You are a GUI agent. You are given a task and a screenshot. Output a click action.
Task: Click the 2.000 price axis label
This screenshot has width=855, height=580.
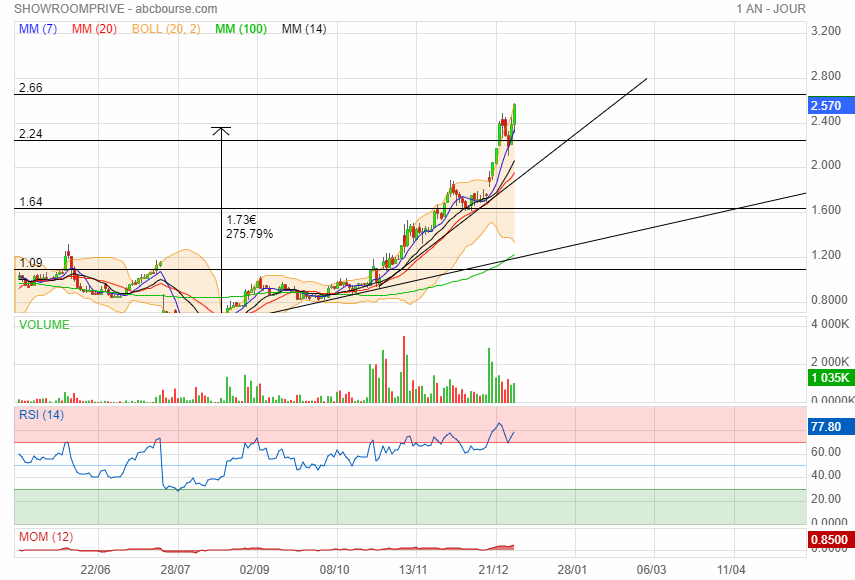[x=826, y=165]
